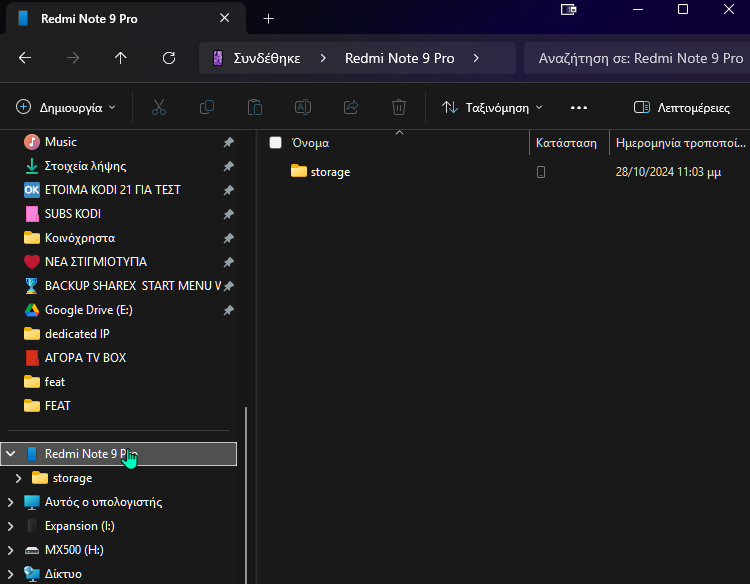Screen dimensions: 750x584
Task: Unpin SUBS KODI pin icon
Action: 229,214
